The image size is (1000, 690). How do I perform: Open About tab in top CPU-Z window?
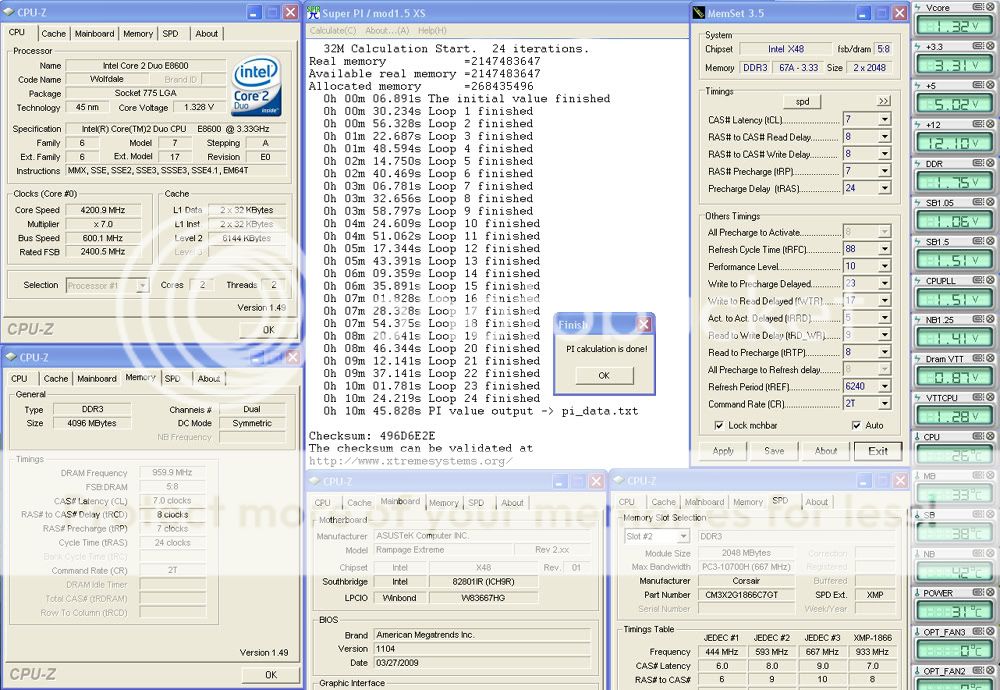click(x=207, y=34)
